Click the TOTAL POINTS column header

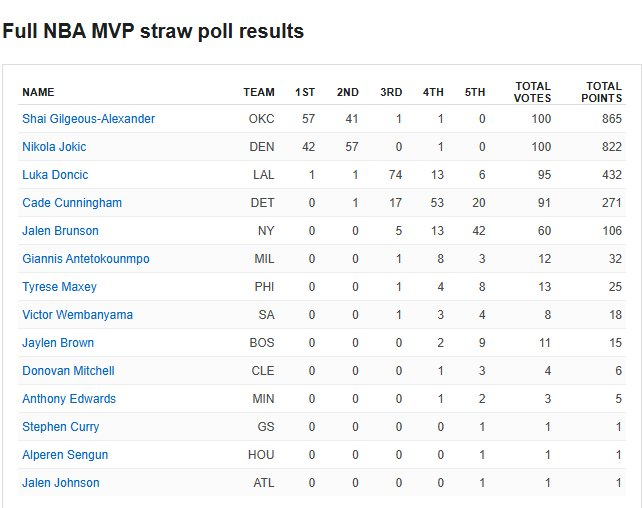click(x=602, y=92)
